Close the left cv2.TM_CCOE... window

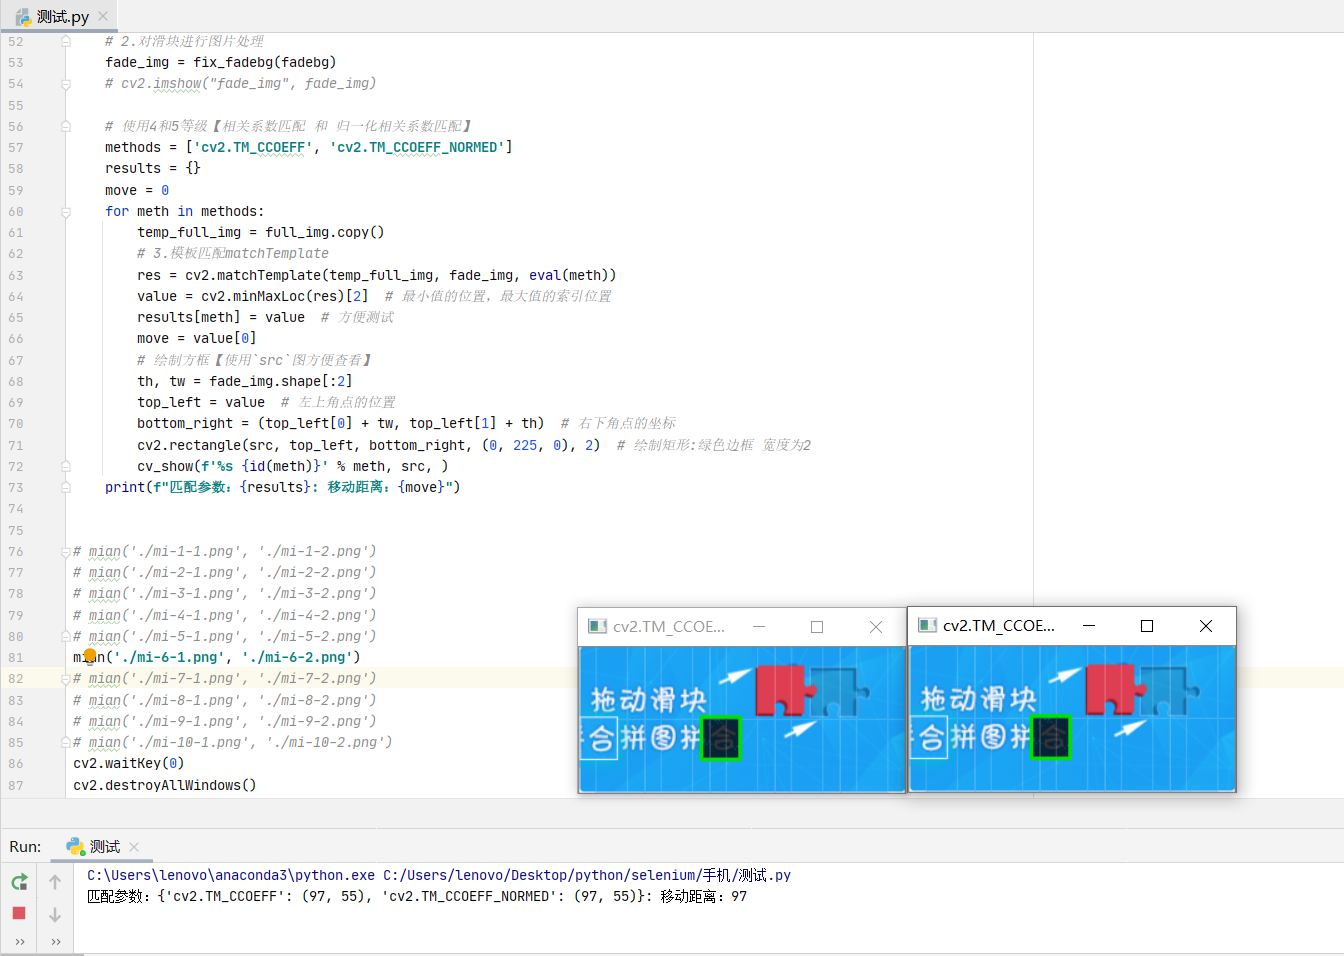tap(876, 626)
